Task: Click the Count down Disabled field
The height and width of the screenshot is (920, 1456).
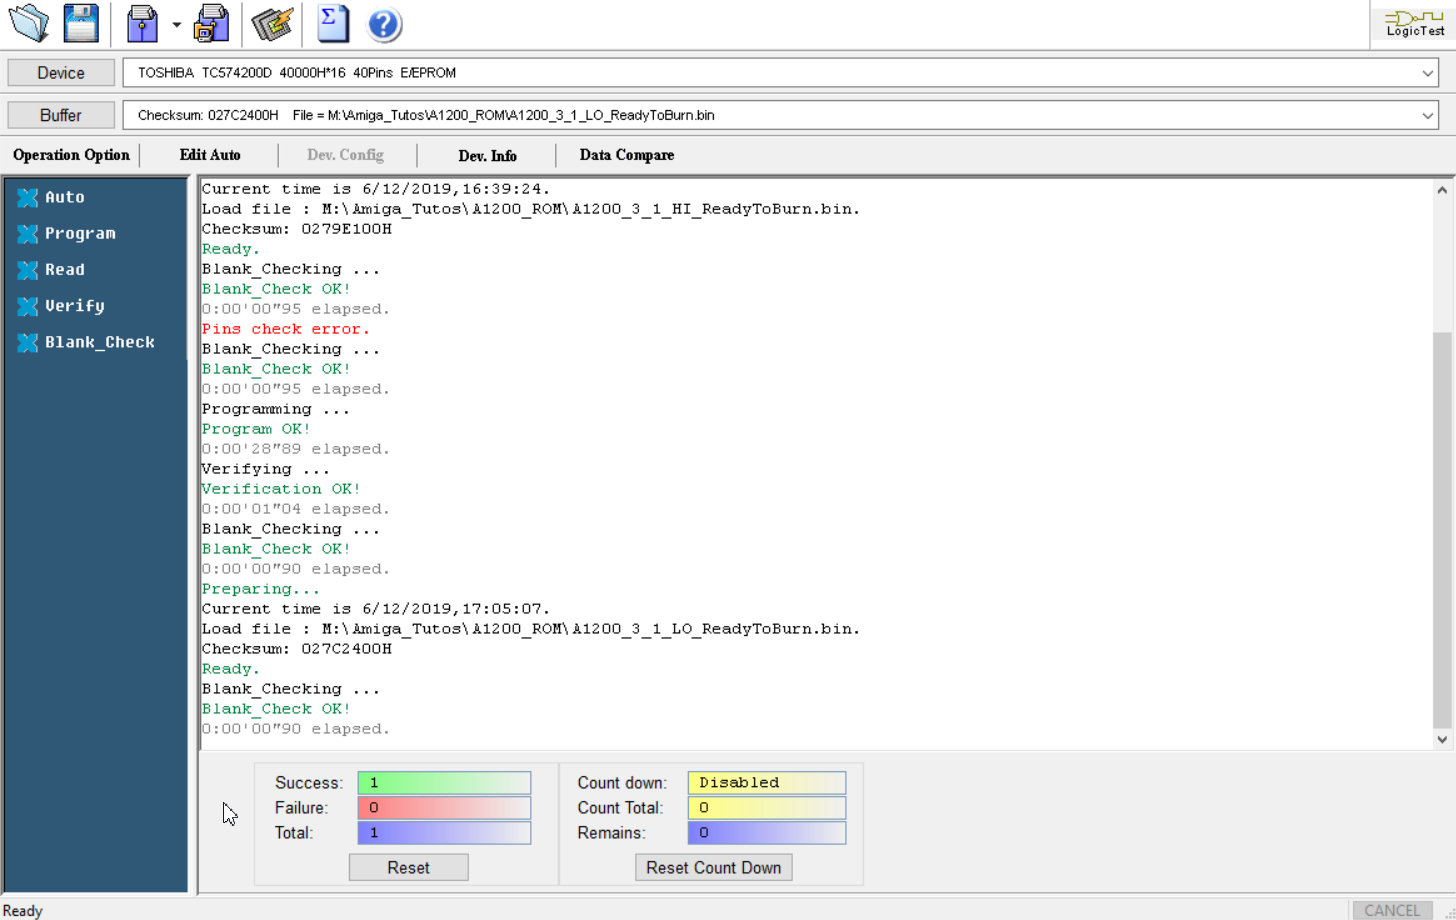Action: click(x=766, y=782)
